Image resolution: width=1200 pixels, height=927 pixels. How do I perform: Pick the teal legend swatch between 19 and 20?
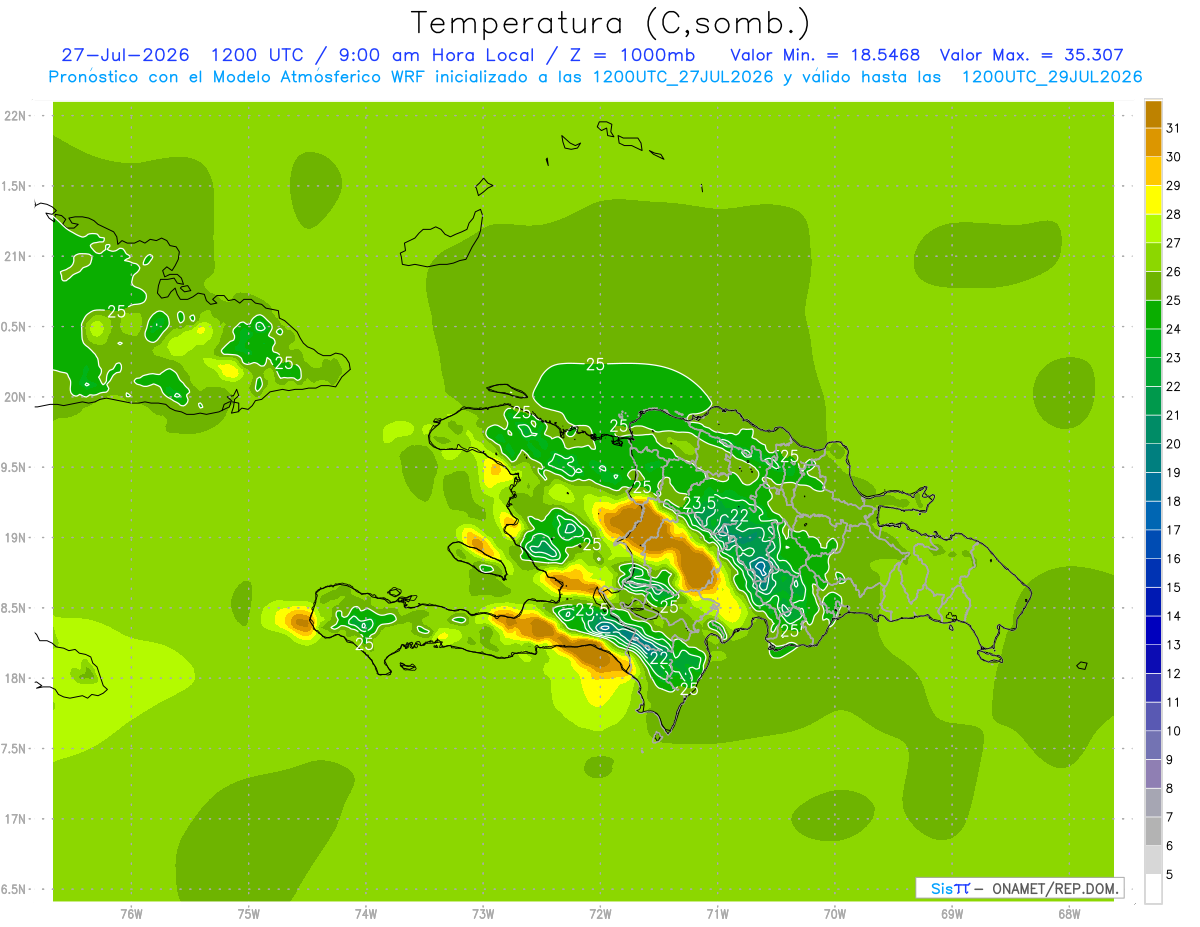[x=1153, y=458]
